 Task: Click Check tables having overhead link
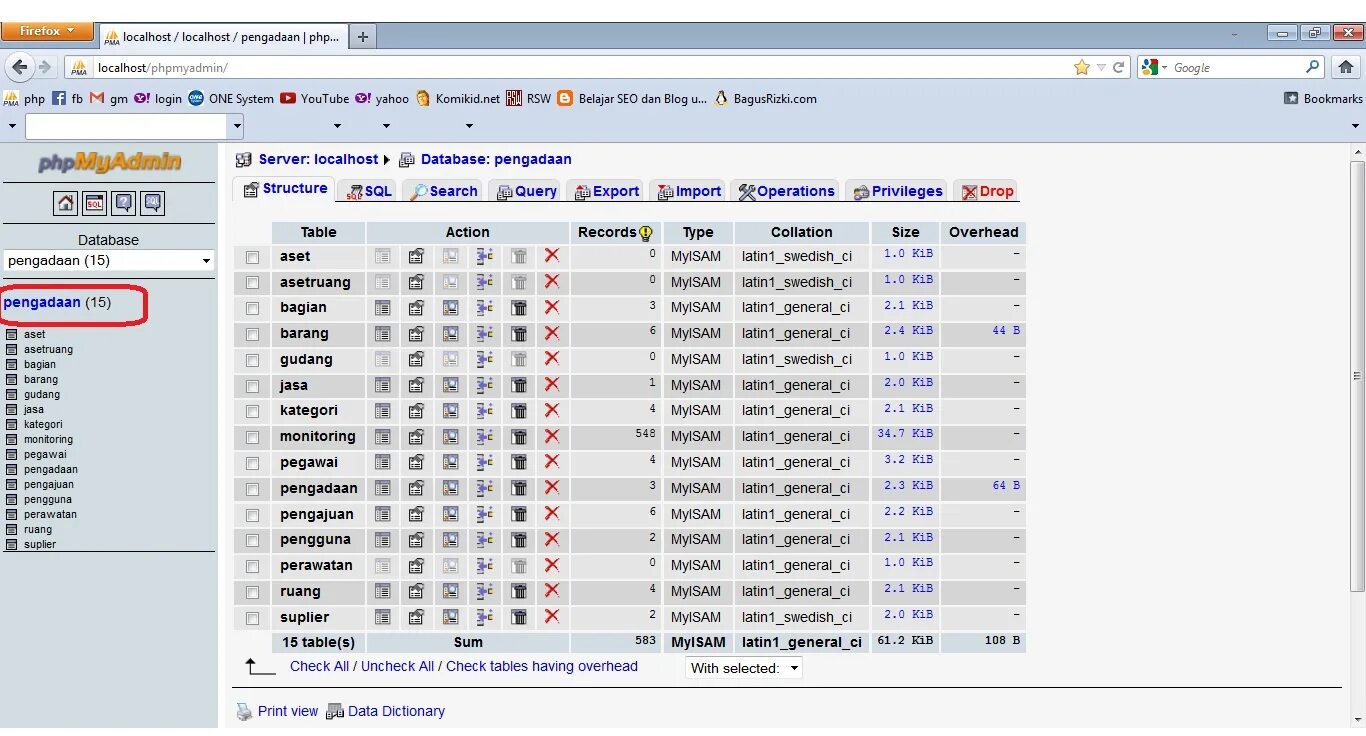coord(542,666)
